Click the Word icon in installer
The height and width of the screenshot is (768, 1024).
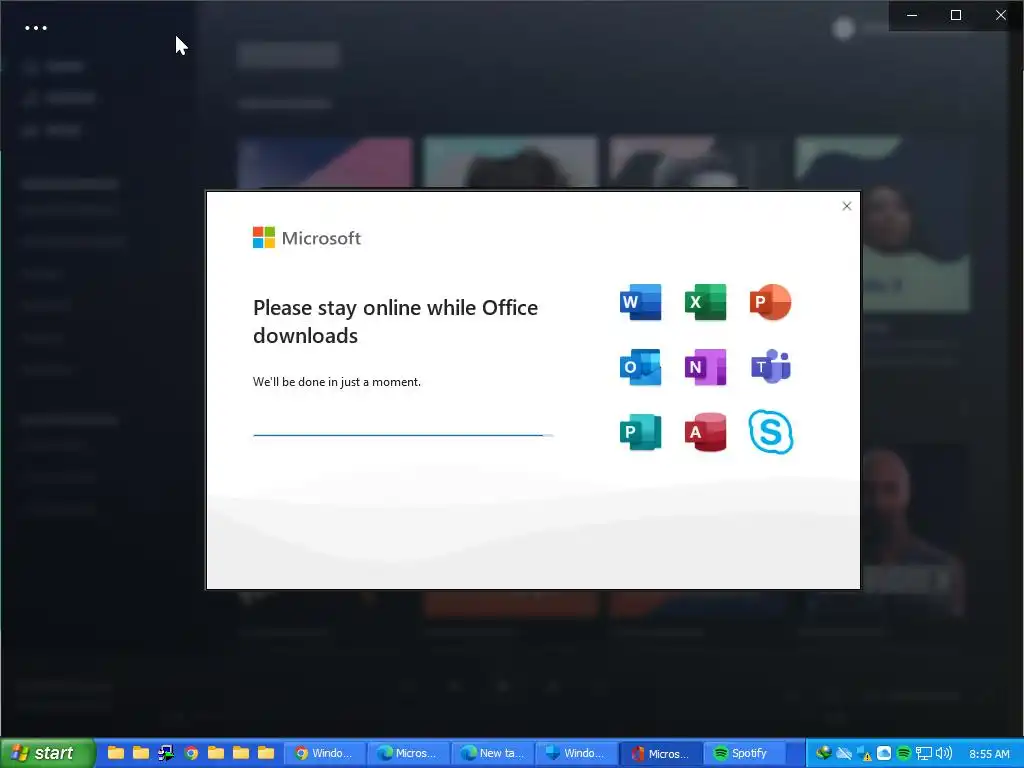point(640,302)
